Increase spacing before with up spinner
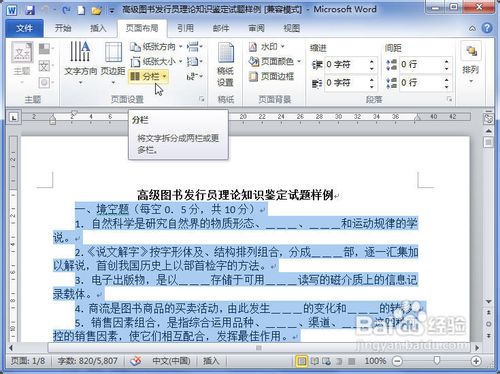Viewport: 500px width, 374px height. 447,61
